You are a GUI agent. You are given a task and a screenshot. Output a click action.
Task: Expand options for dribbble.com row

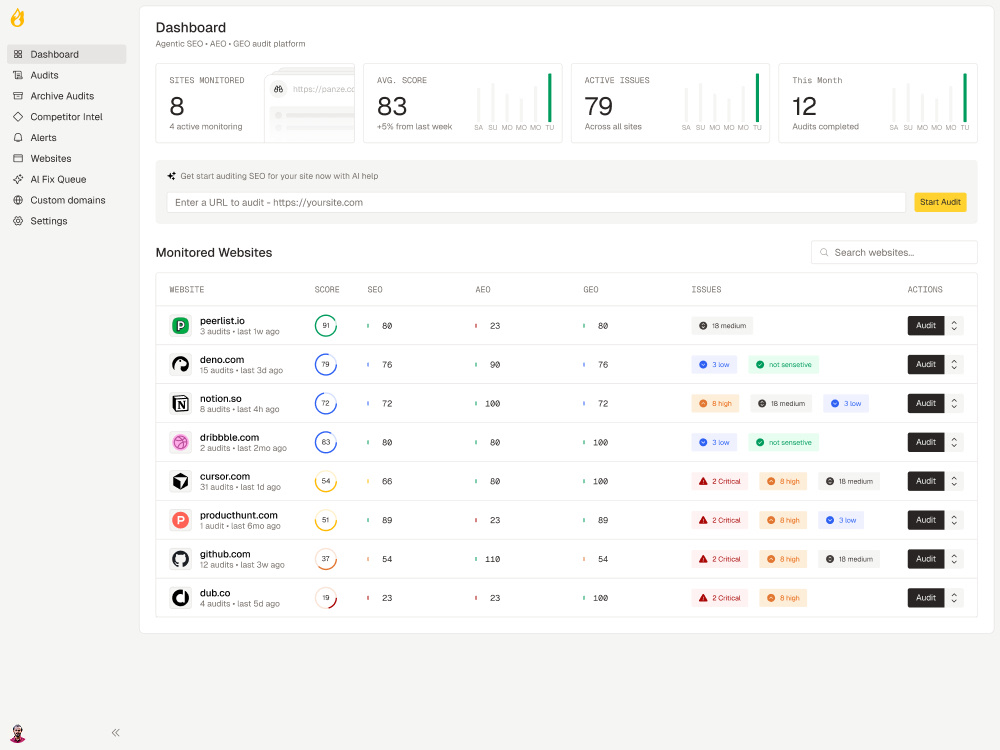(x=954, y=443)
